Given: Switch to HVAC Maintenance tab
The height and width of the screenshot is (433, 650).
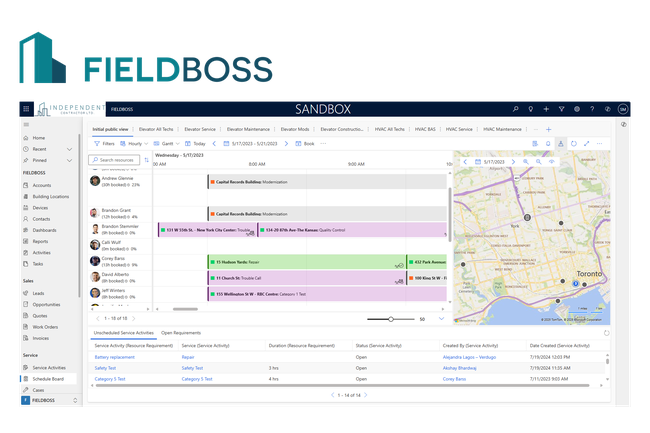Looking at the screenshot, I should pos(502,129).
